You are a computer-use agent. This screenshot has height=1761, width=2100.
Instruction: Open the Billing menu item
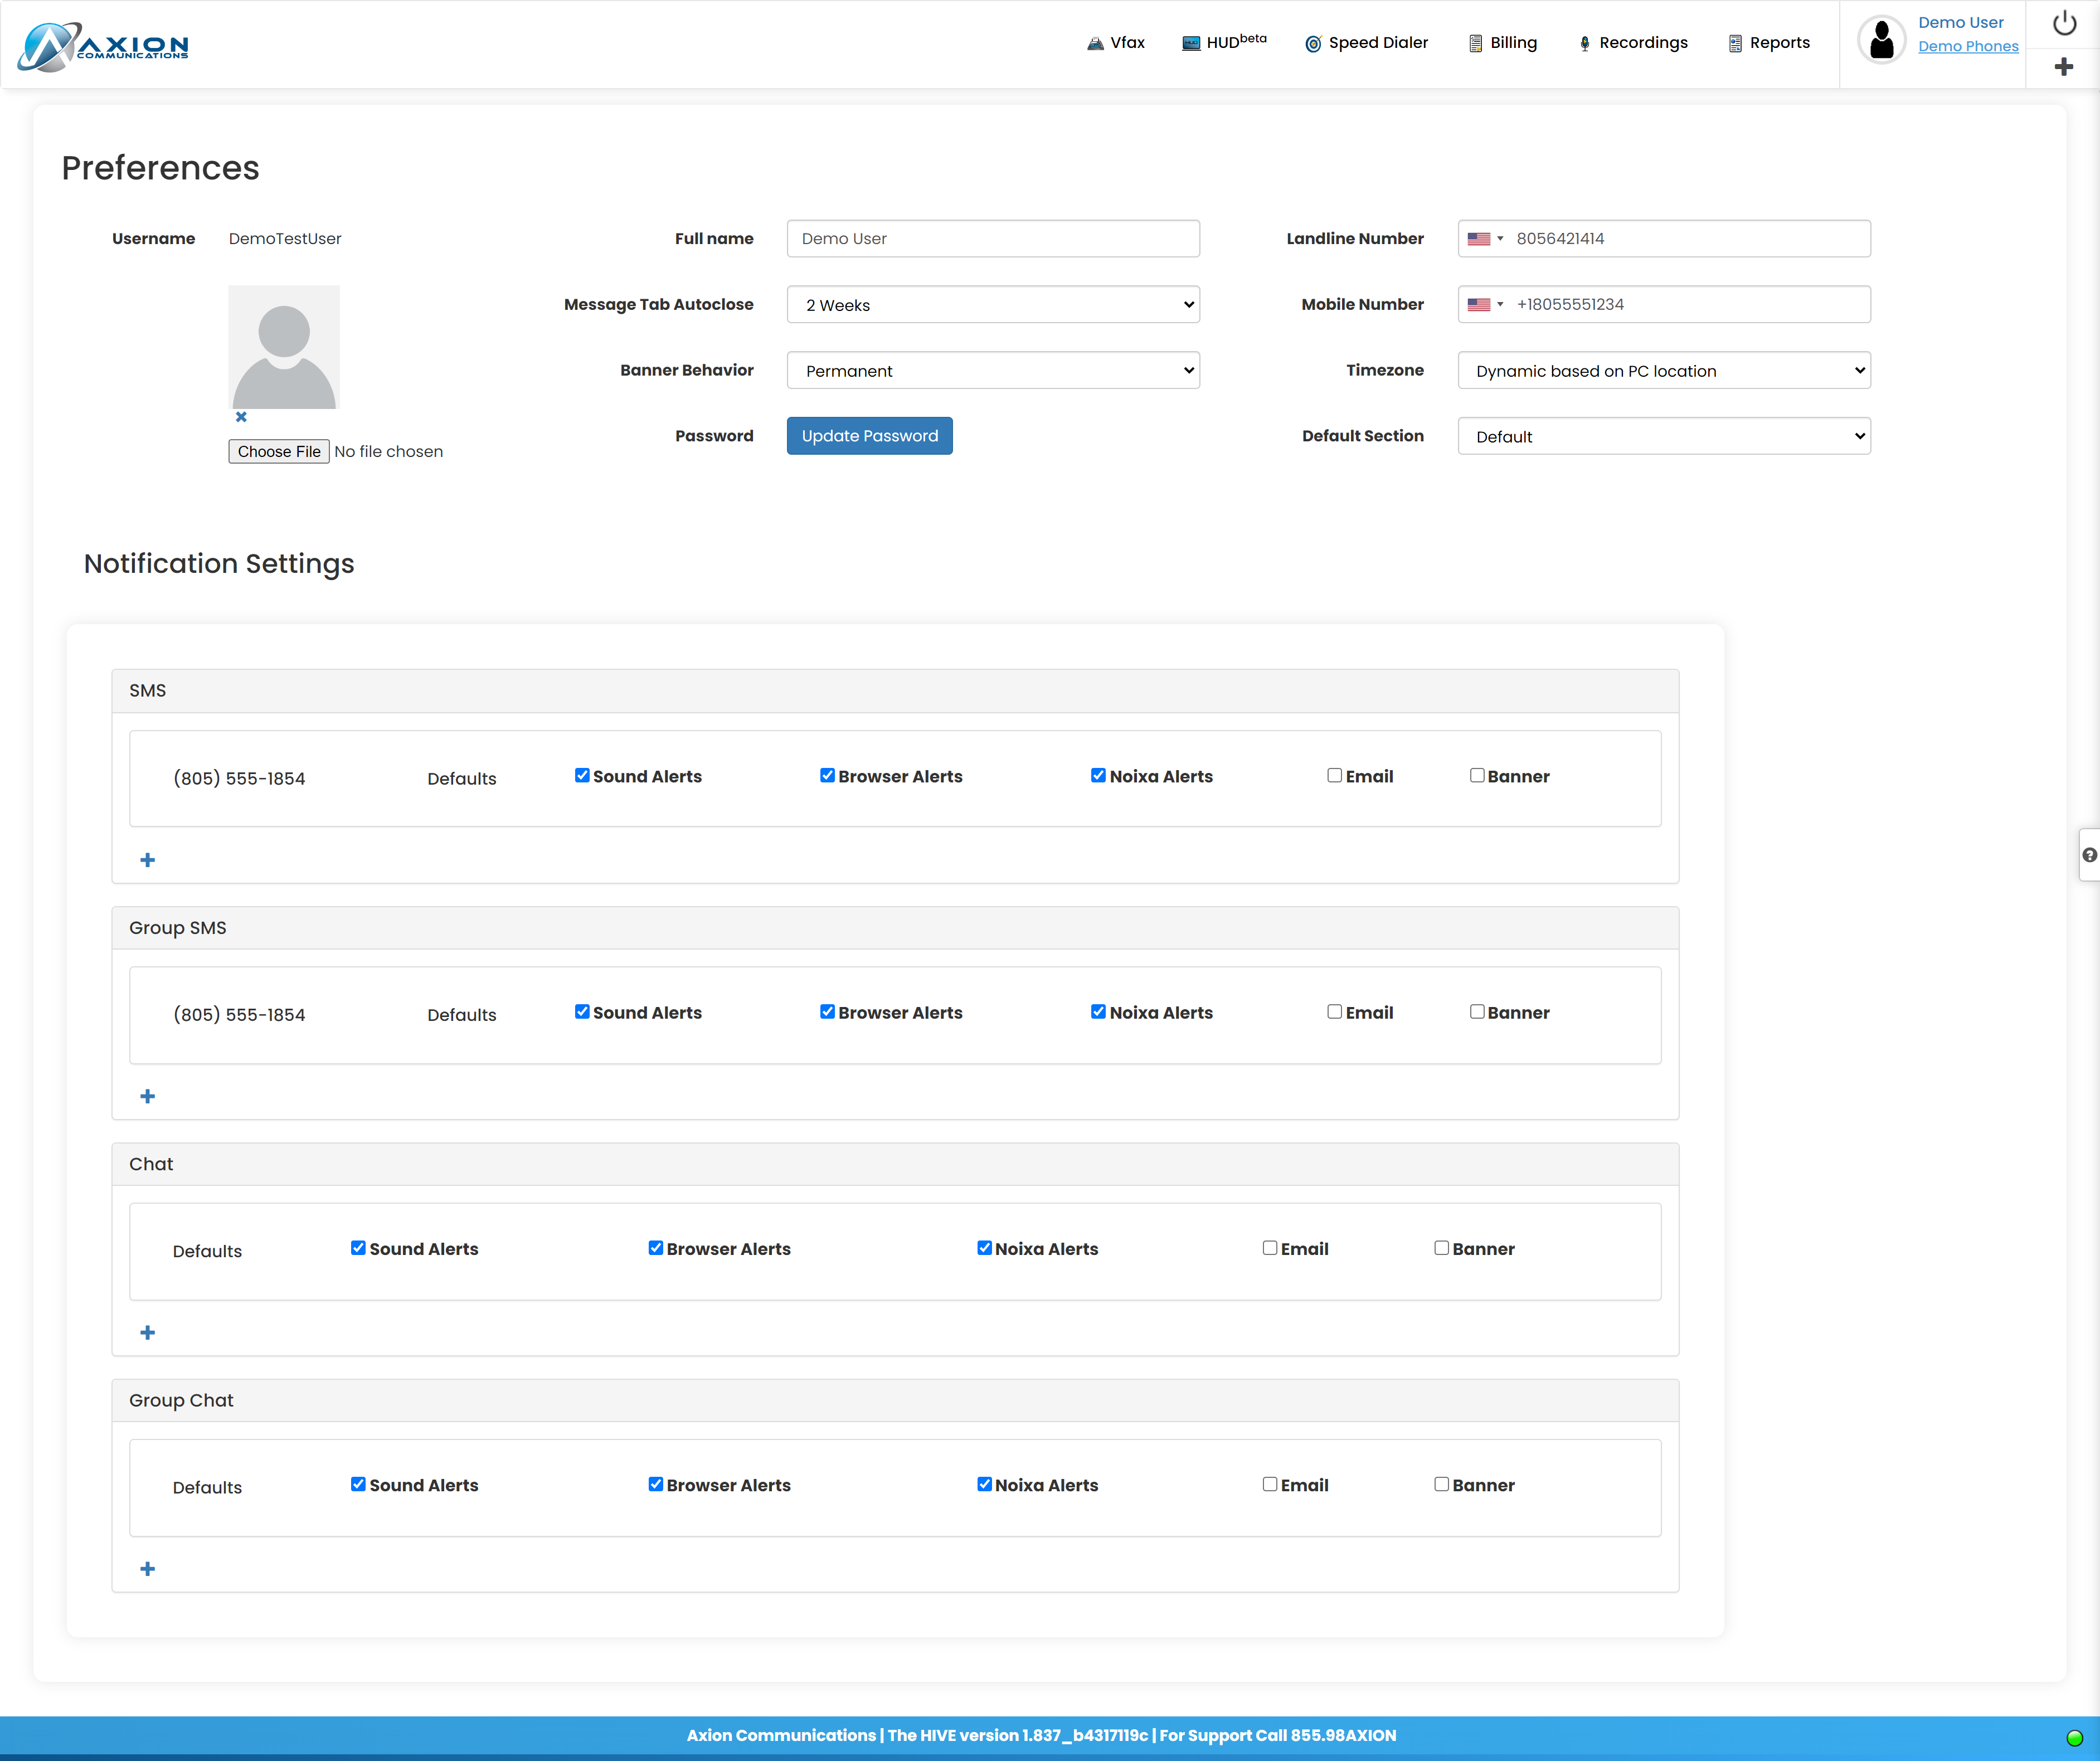point(1502,43)
